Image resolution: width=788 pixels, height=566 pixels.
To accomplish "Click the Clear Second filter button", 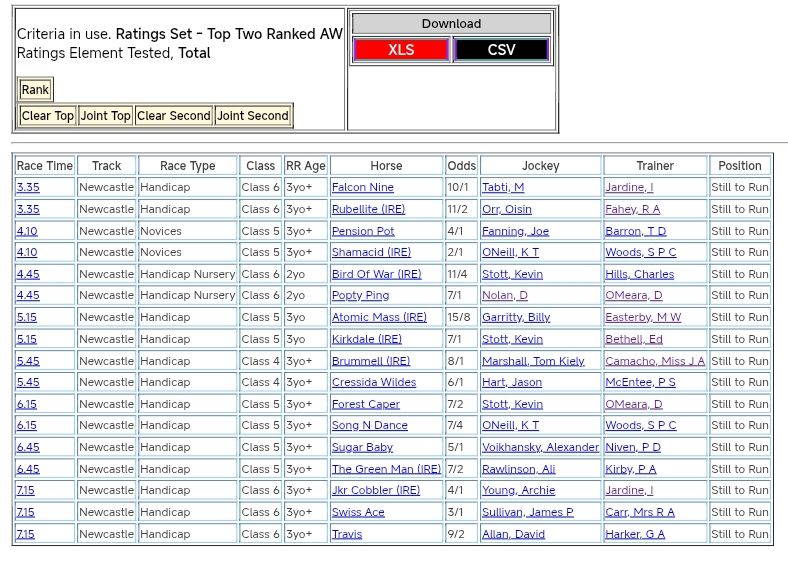I will click(x=173, y=116).
